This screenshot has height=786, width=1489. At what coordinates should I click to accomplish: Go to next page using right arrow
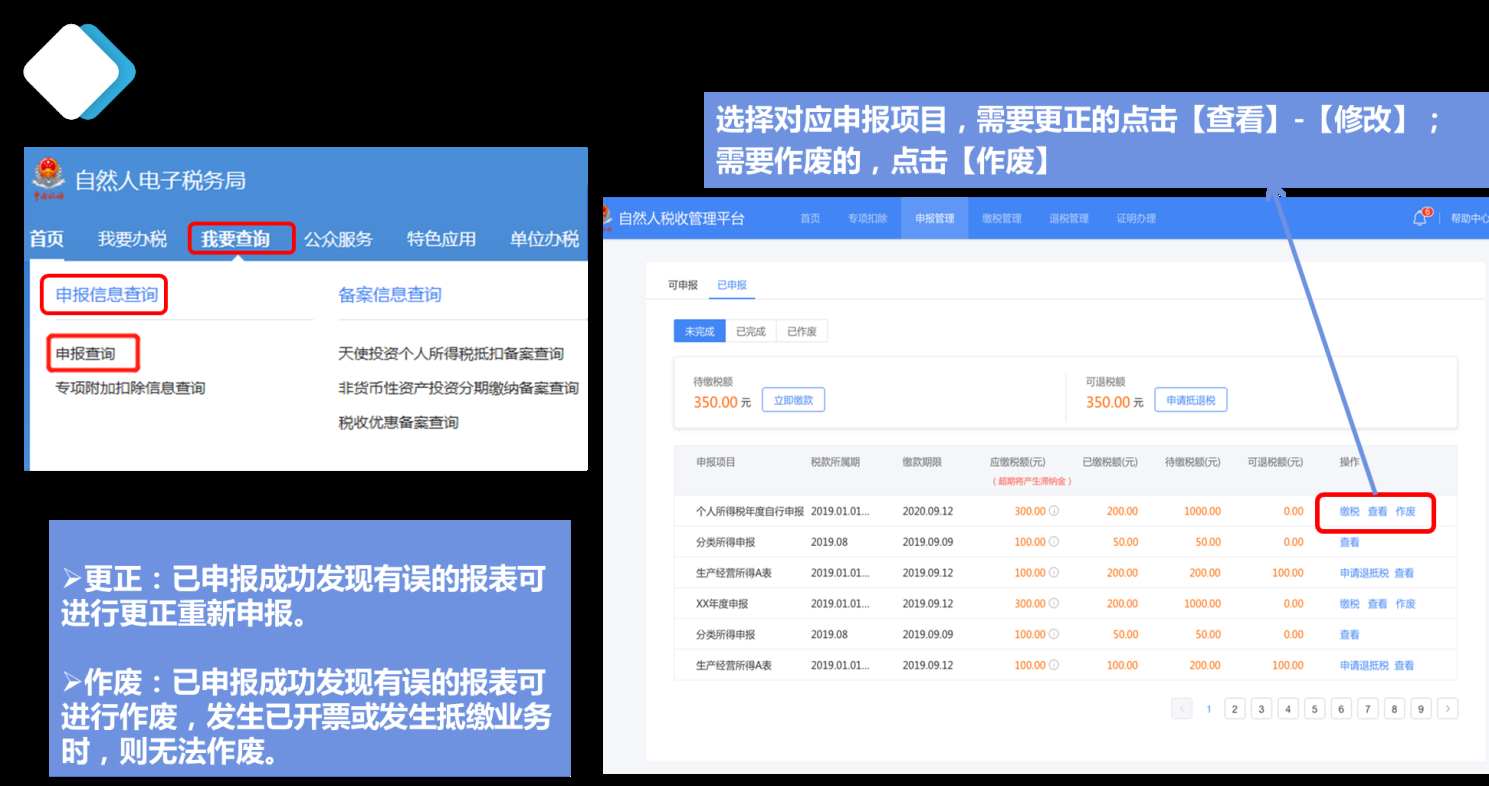click(1447, 709)
